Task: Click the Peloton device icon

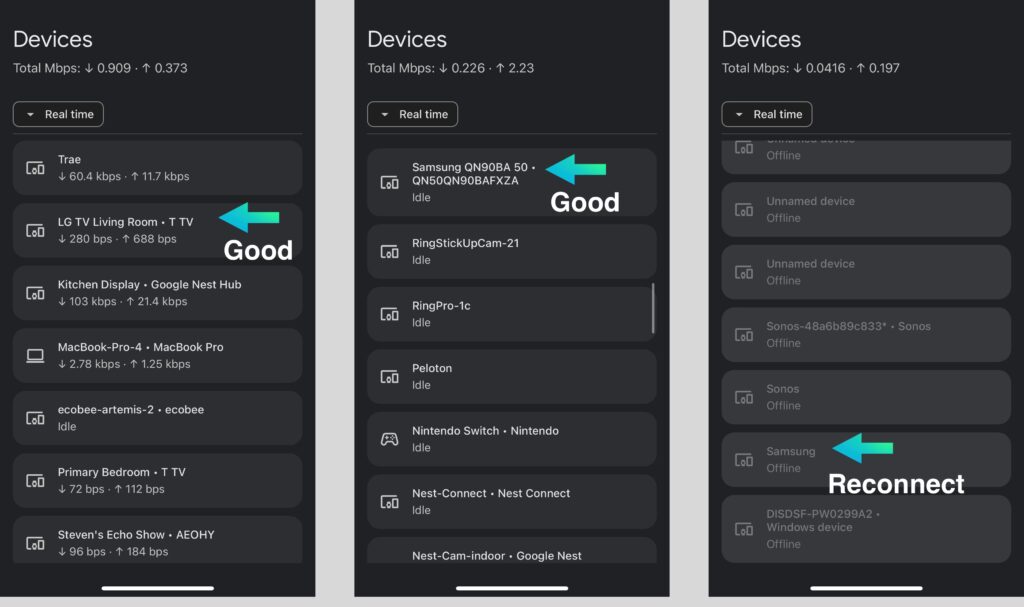Action: [390, 377]
